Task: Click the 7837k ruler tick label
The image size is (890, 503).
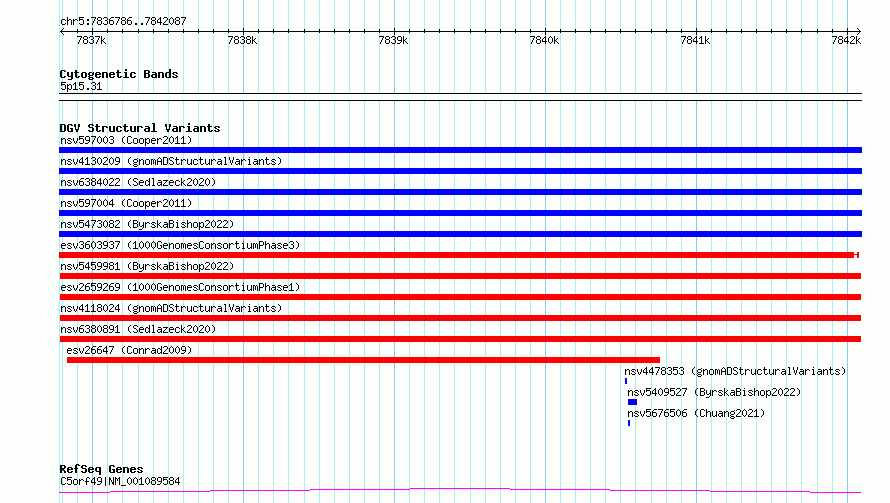Action: [91, 40]
